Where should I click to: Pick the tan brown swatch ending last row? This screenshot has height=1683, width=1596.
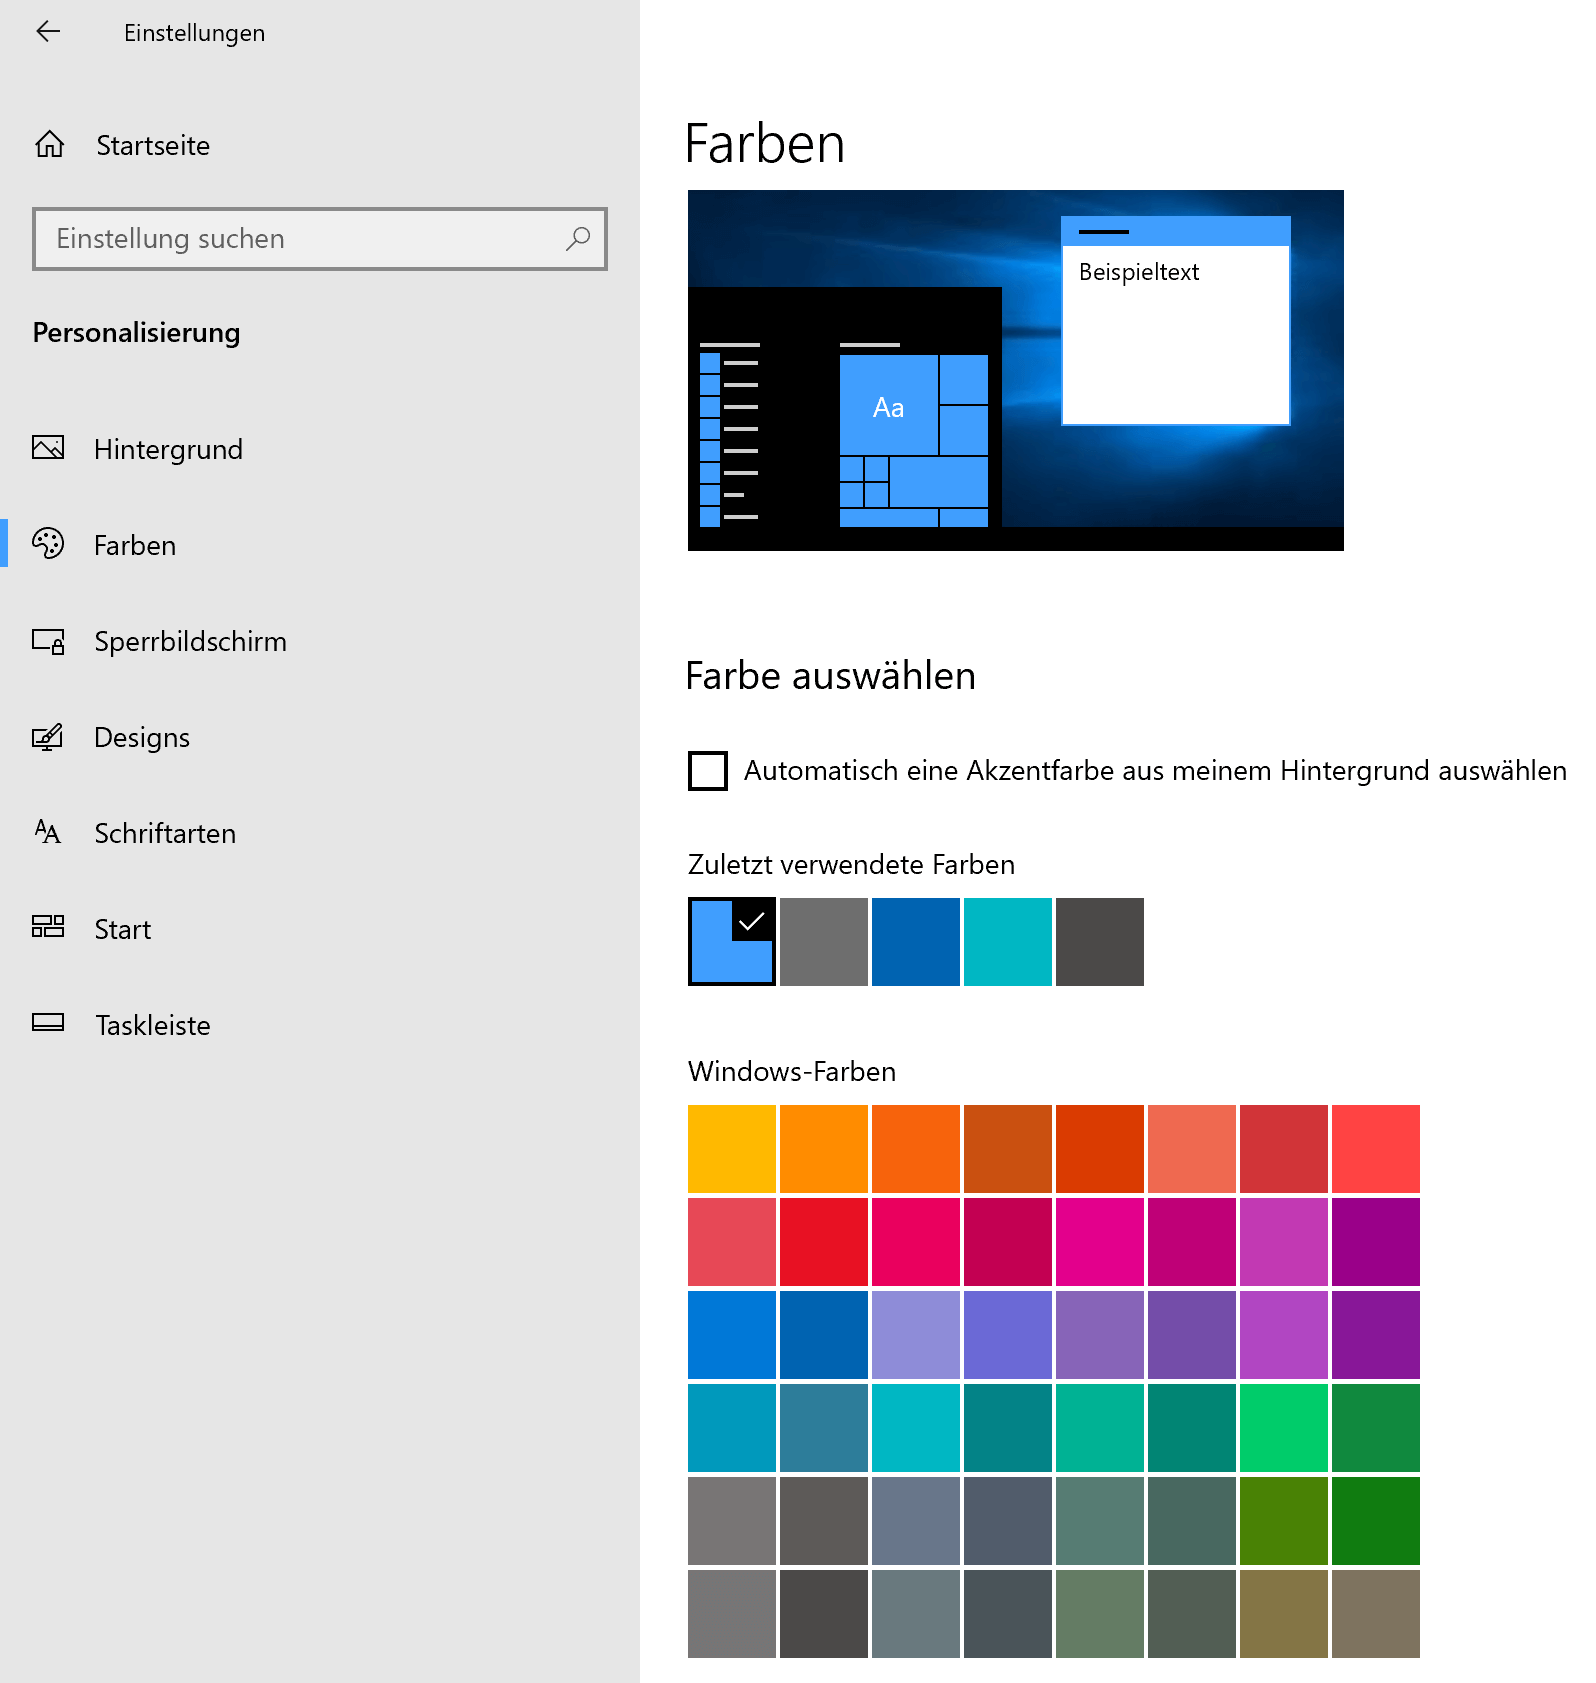click(1376, 1614)
